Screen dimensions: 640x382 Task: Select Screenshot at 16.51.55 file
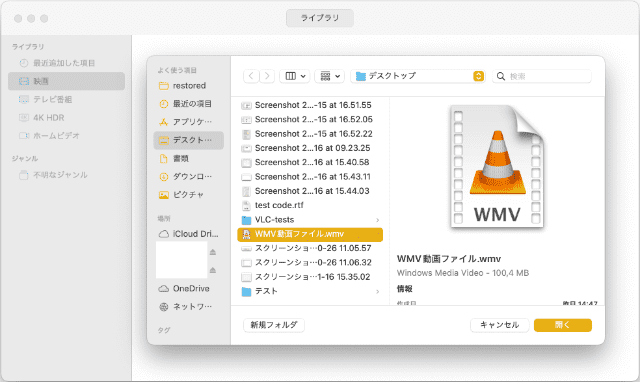click(310, 105)
